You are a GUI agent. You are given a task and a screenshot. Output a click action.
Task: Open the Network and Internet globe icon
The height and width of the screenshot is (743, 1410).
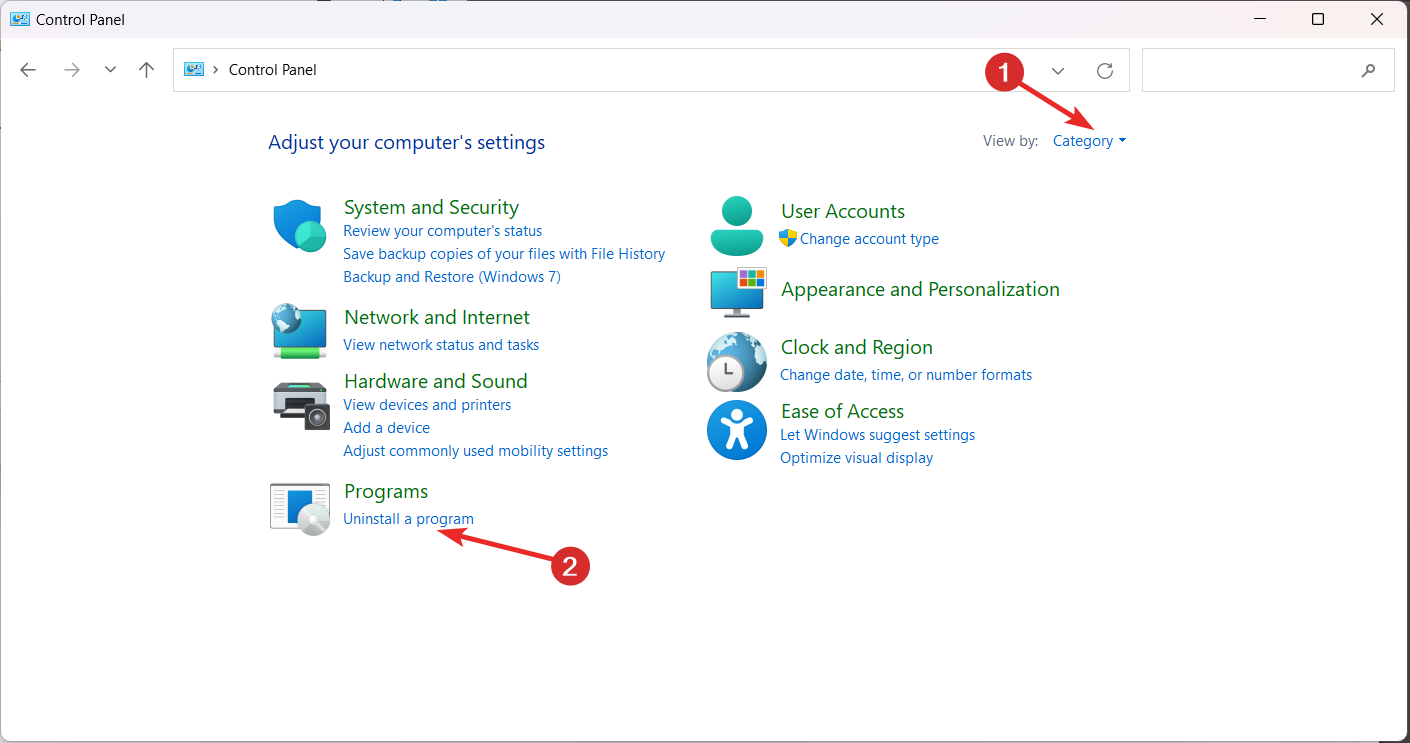[x=299, y=331]
